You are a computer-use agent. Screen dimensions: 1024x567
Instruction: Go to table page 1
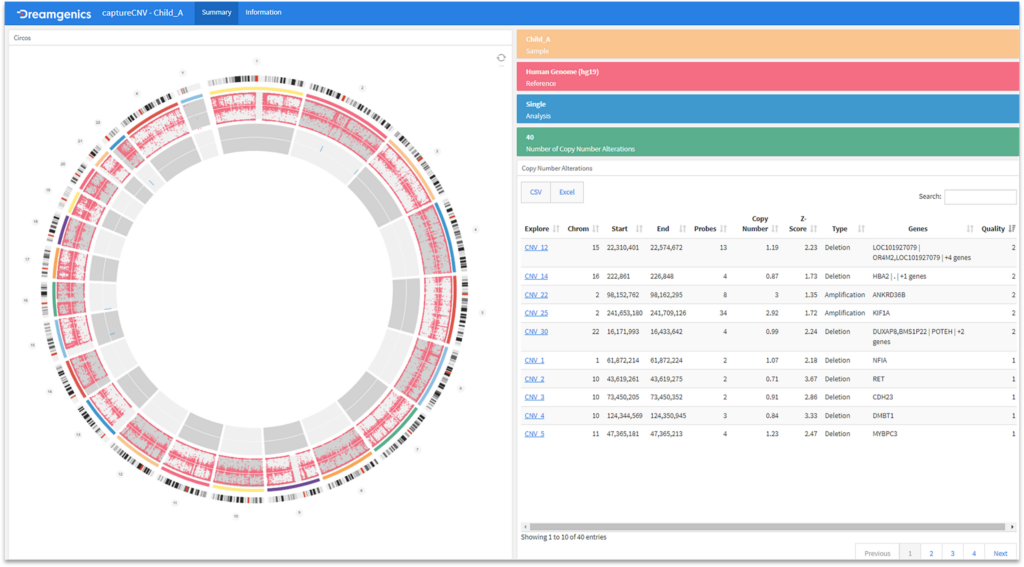(x=910, y=553)
